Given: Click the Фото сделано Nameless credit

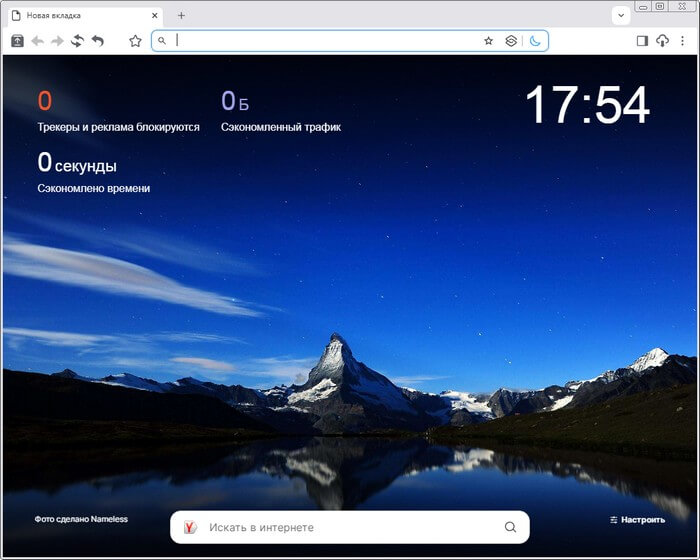Looking at the screenshot, I should tap(81, 519).
